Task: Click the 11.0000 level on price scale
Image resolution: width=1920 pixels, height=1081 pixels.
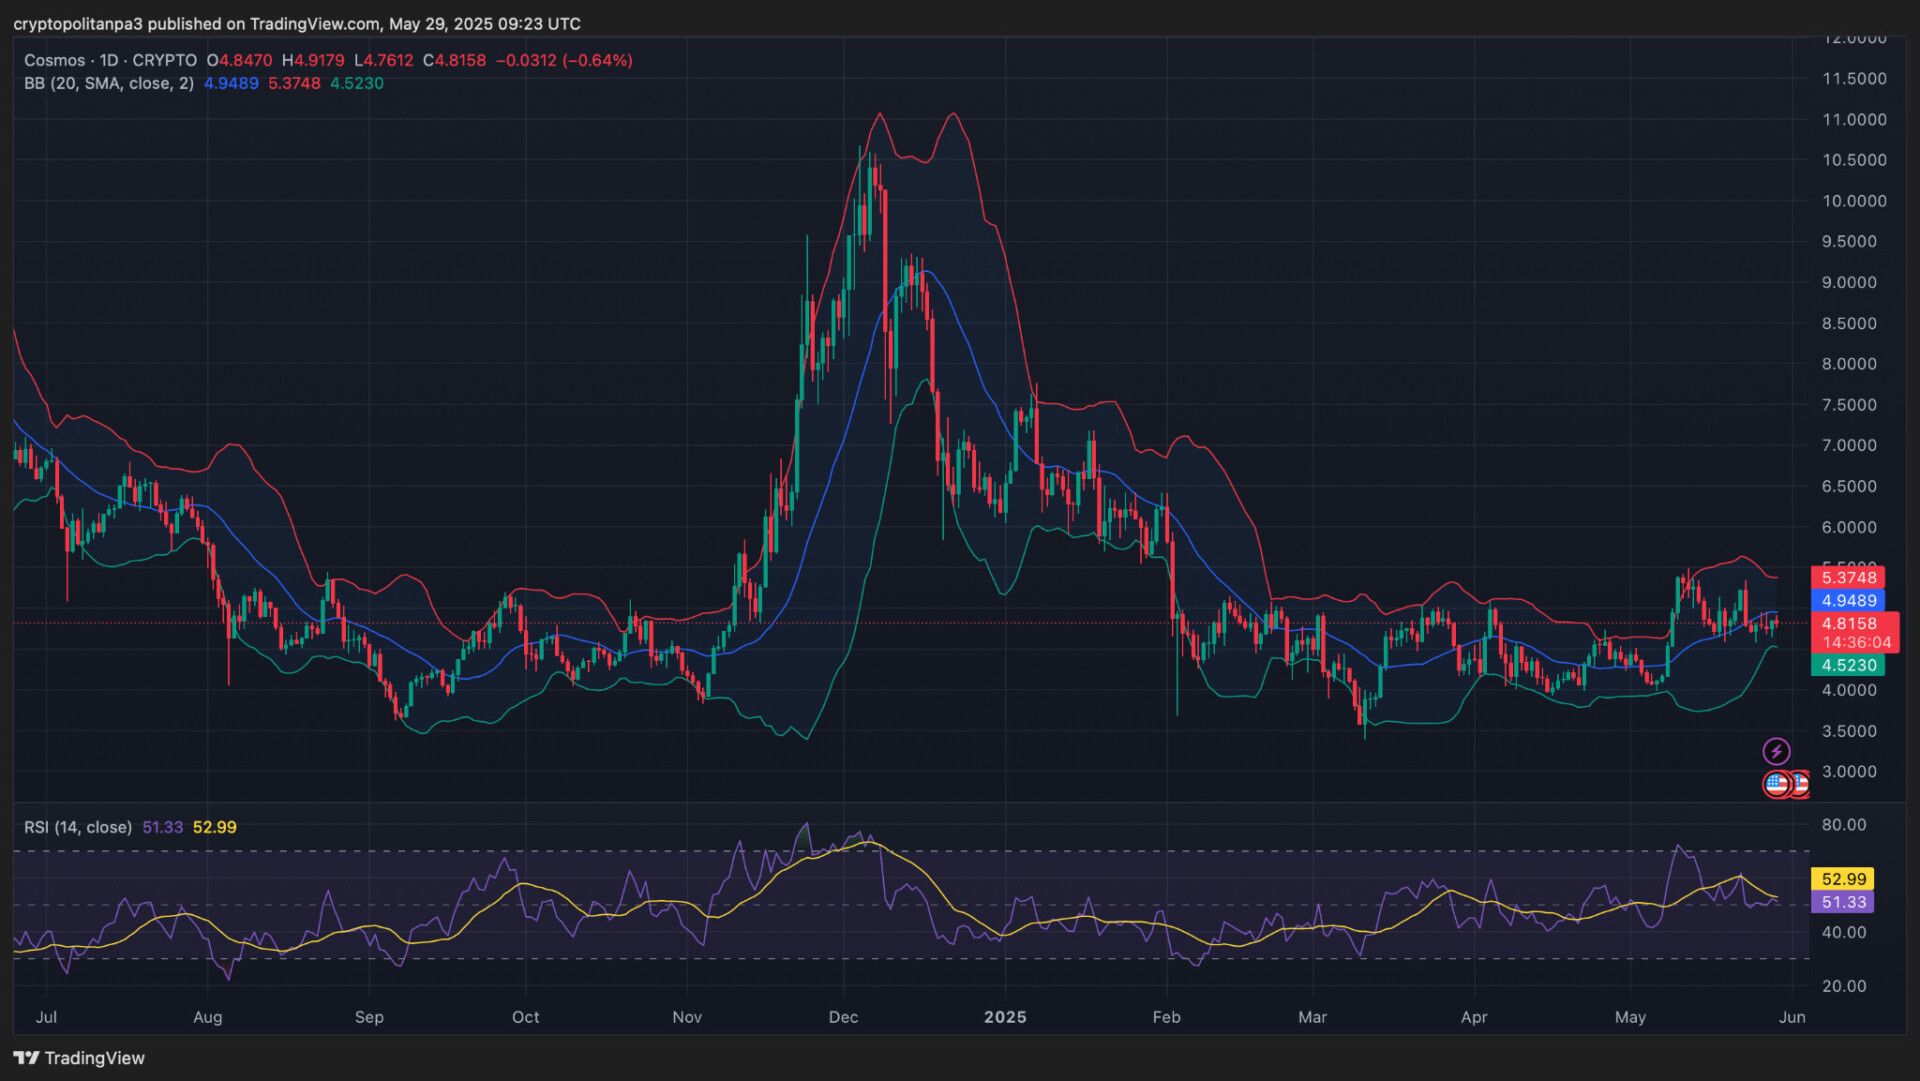Action: pyautogui.click(x=1854, y=120)
